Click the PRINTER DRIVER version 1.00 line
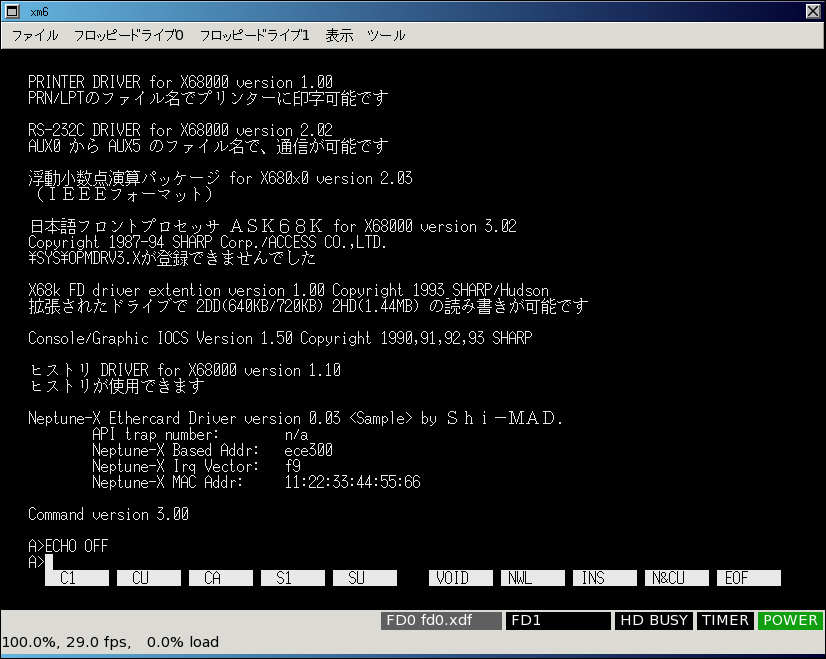This screenshot has width=826, height=659. coord(180,82)
